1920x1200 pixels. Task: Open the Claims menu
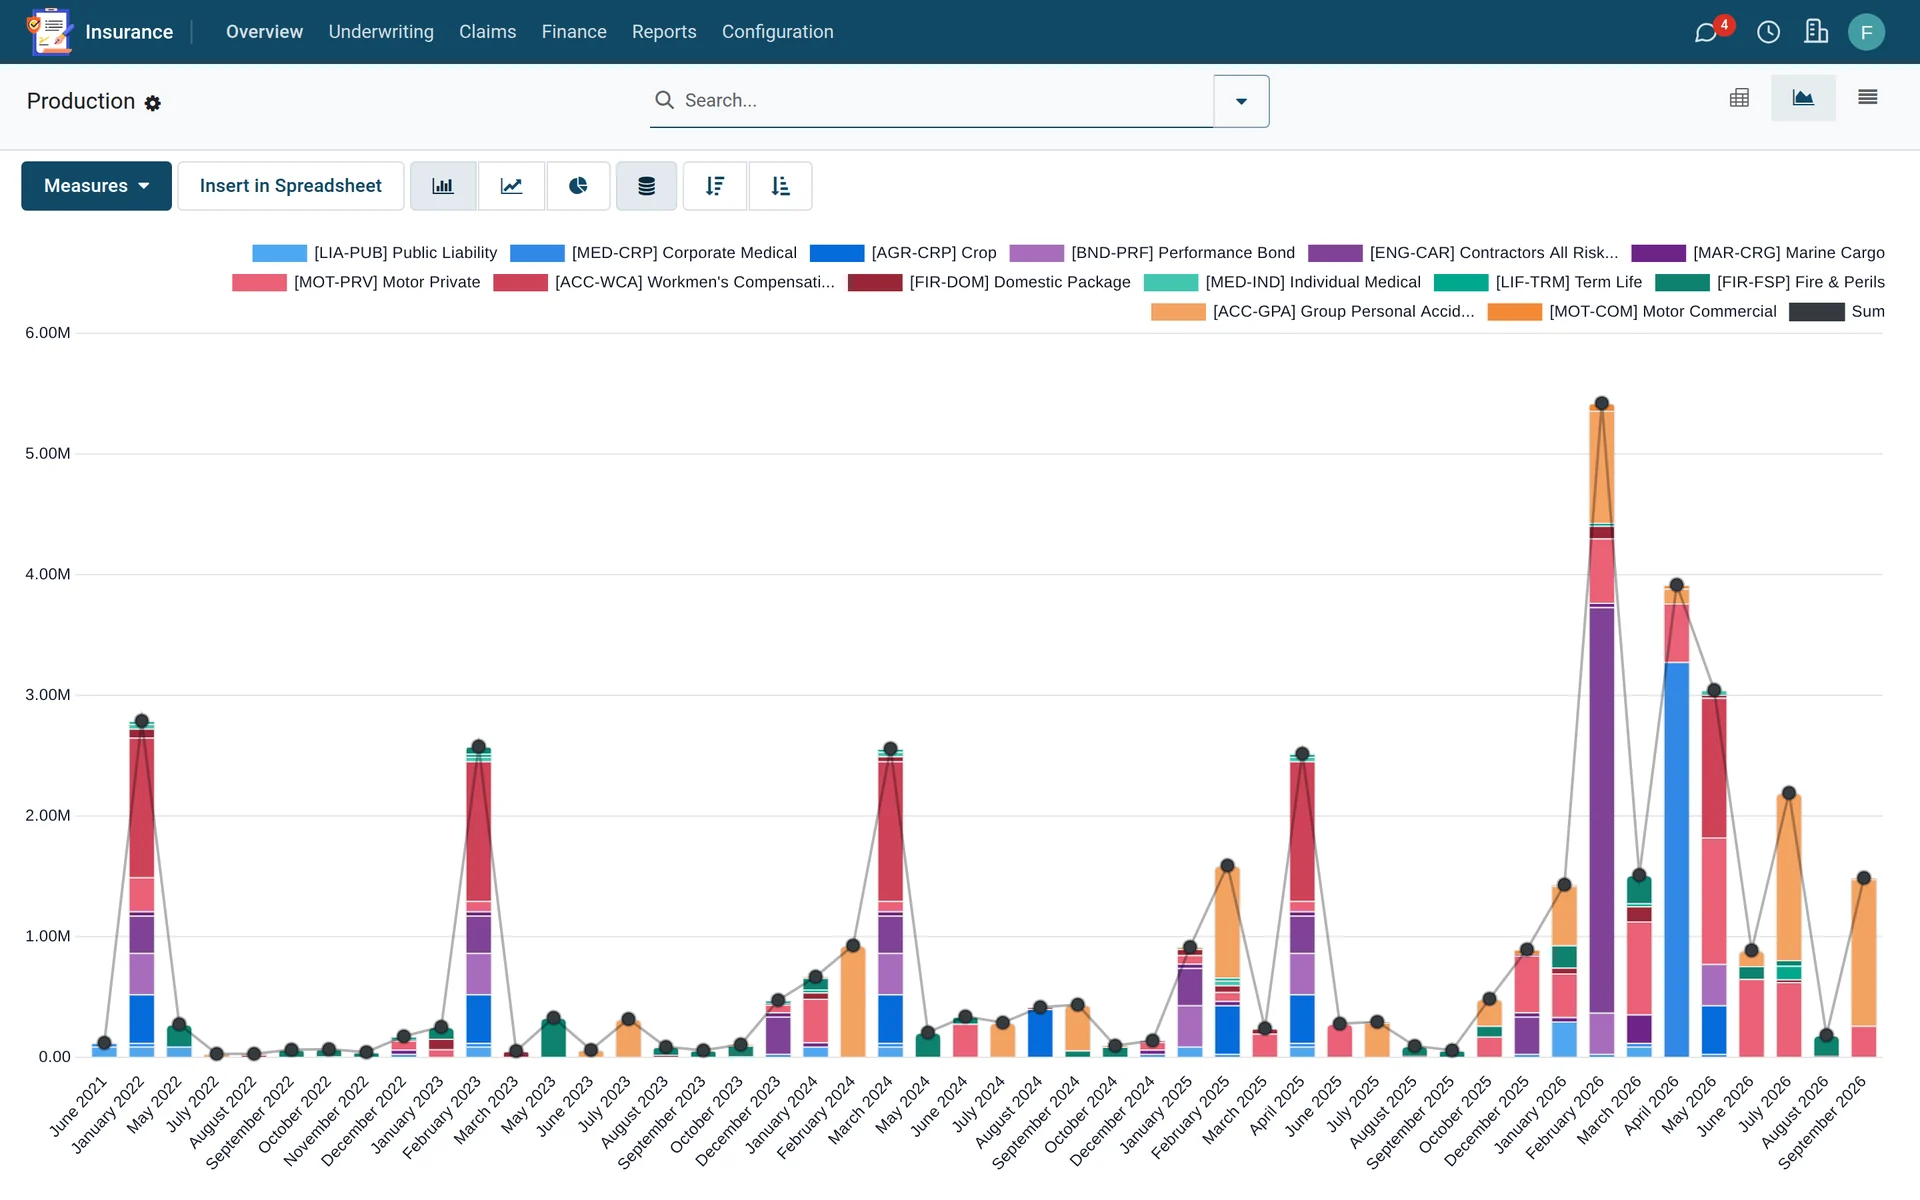pyautogui.click(x=487, y=32)
